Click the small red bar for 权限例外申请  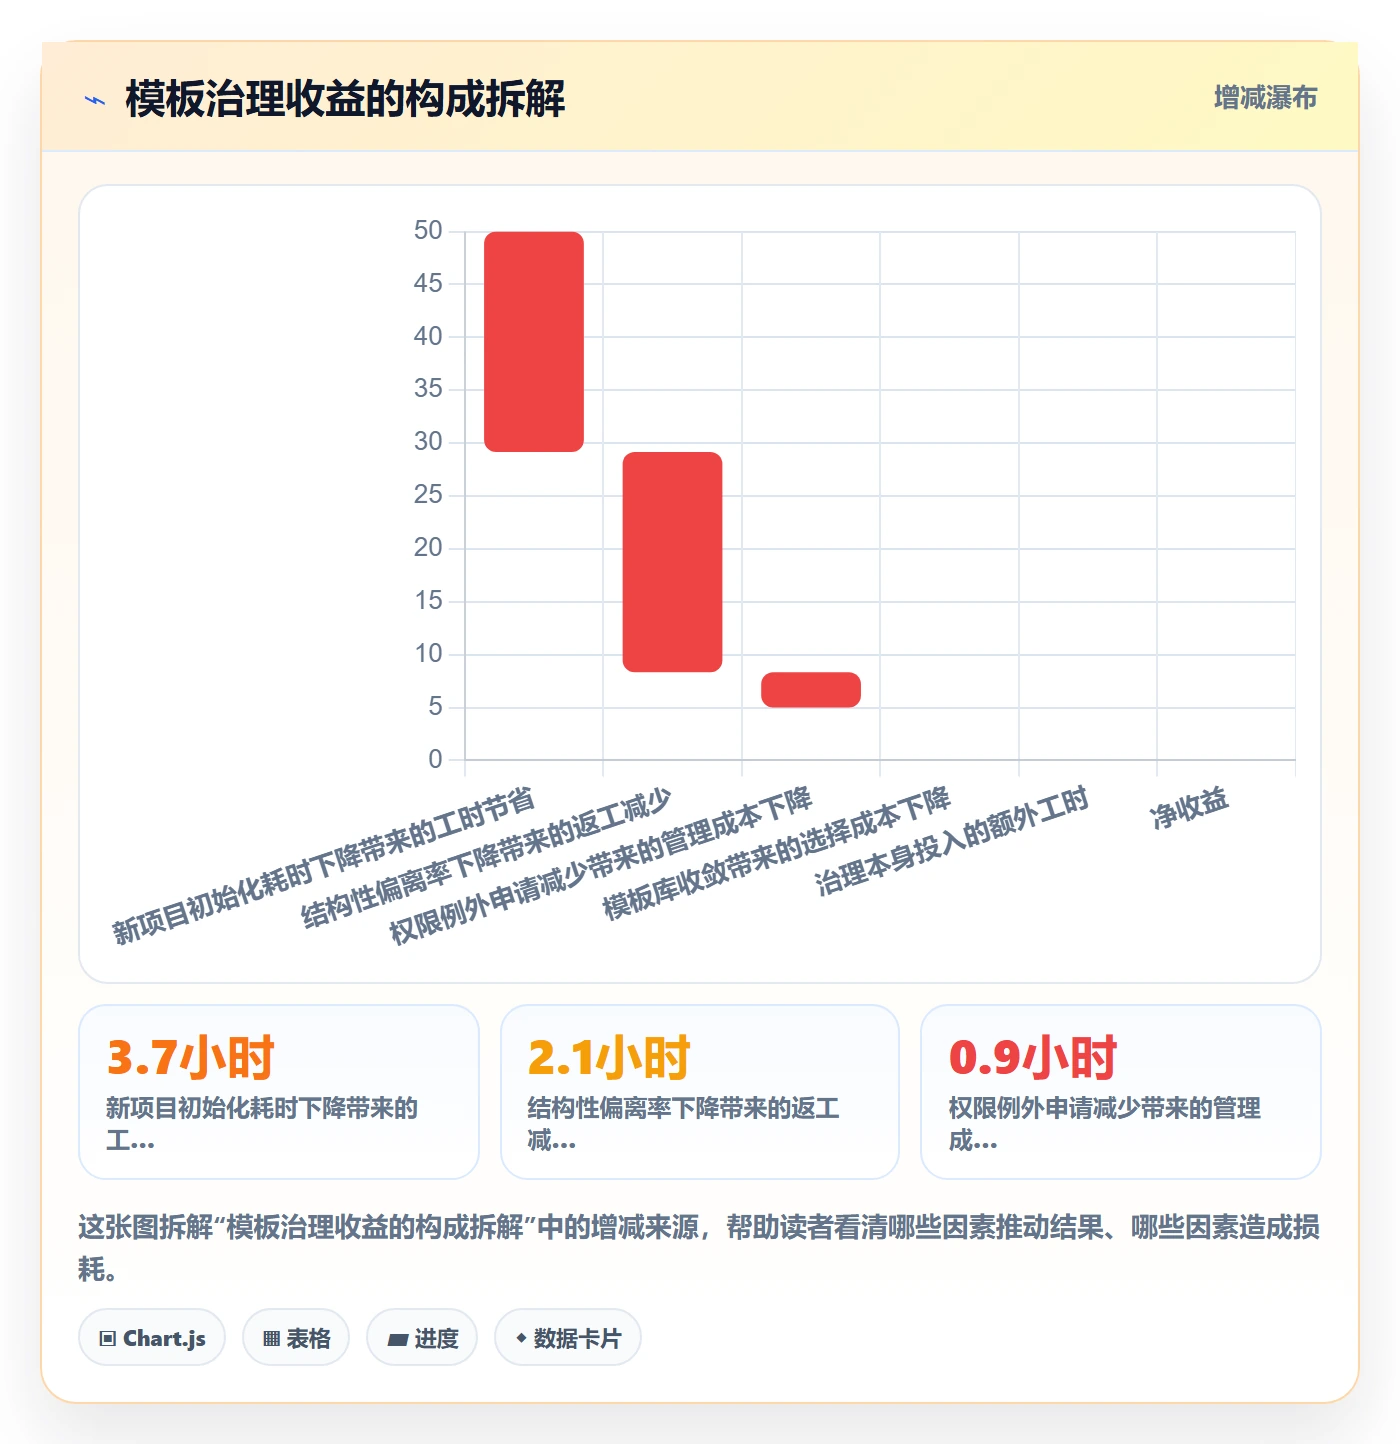tap(811, 690)
